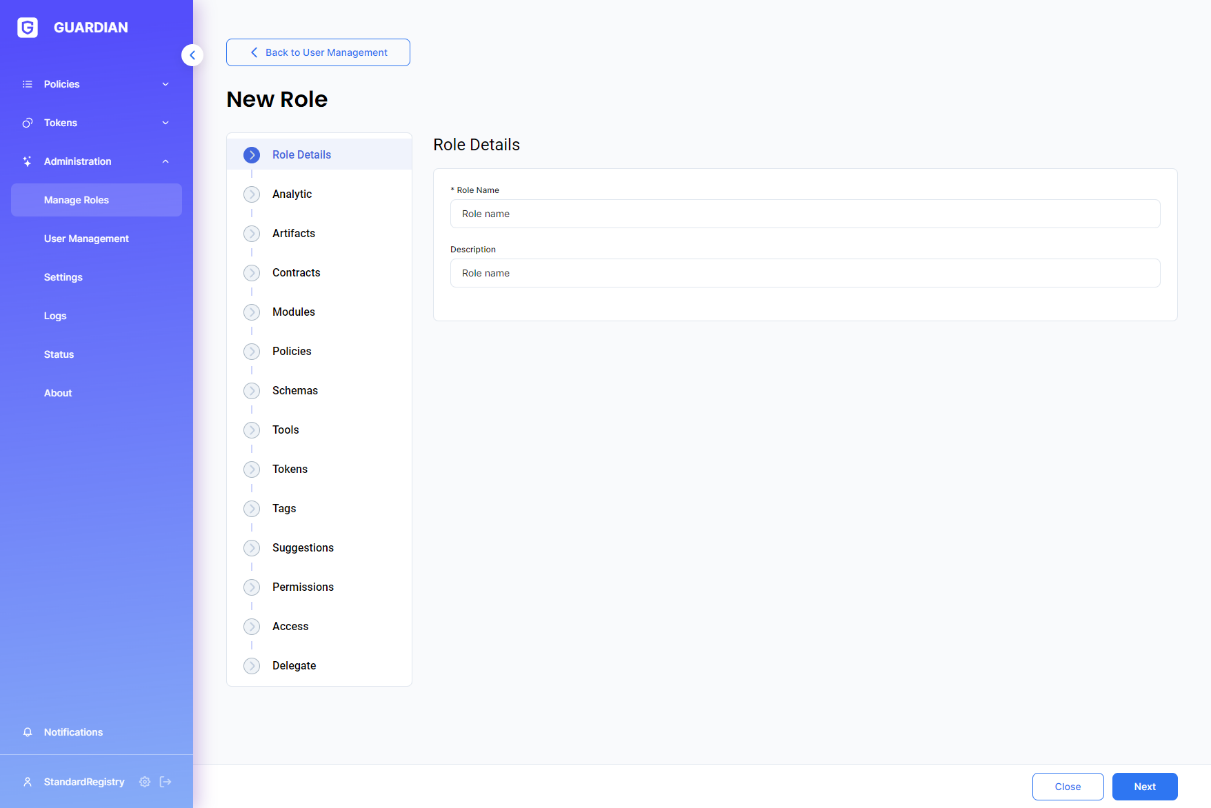This screenshot has width=1211, height=808.
Task: Click the StandardRegistry user icon
Action: click(28, 782)
